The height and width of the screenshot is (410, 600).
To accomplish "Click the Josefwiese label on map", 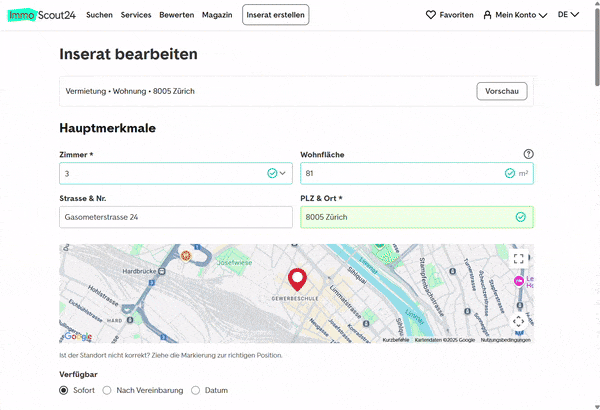I will click(x=234, y=263).
